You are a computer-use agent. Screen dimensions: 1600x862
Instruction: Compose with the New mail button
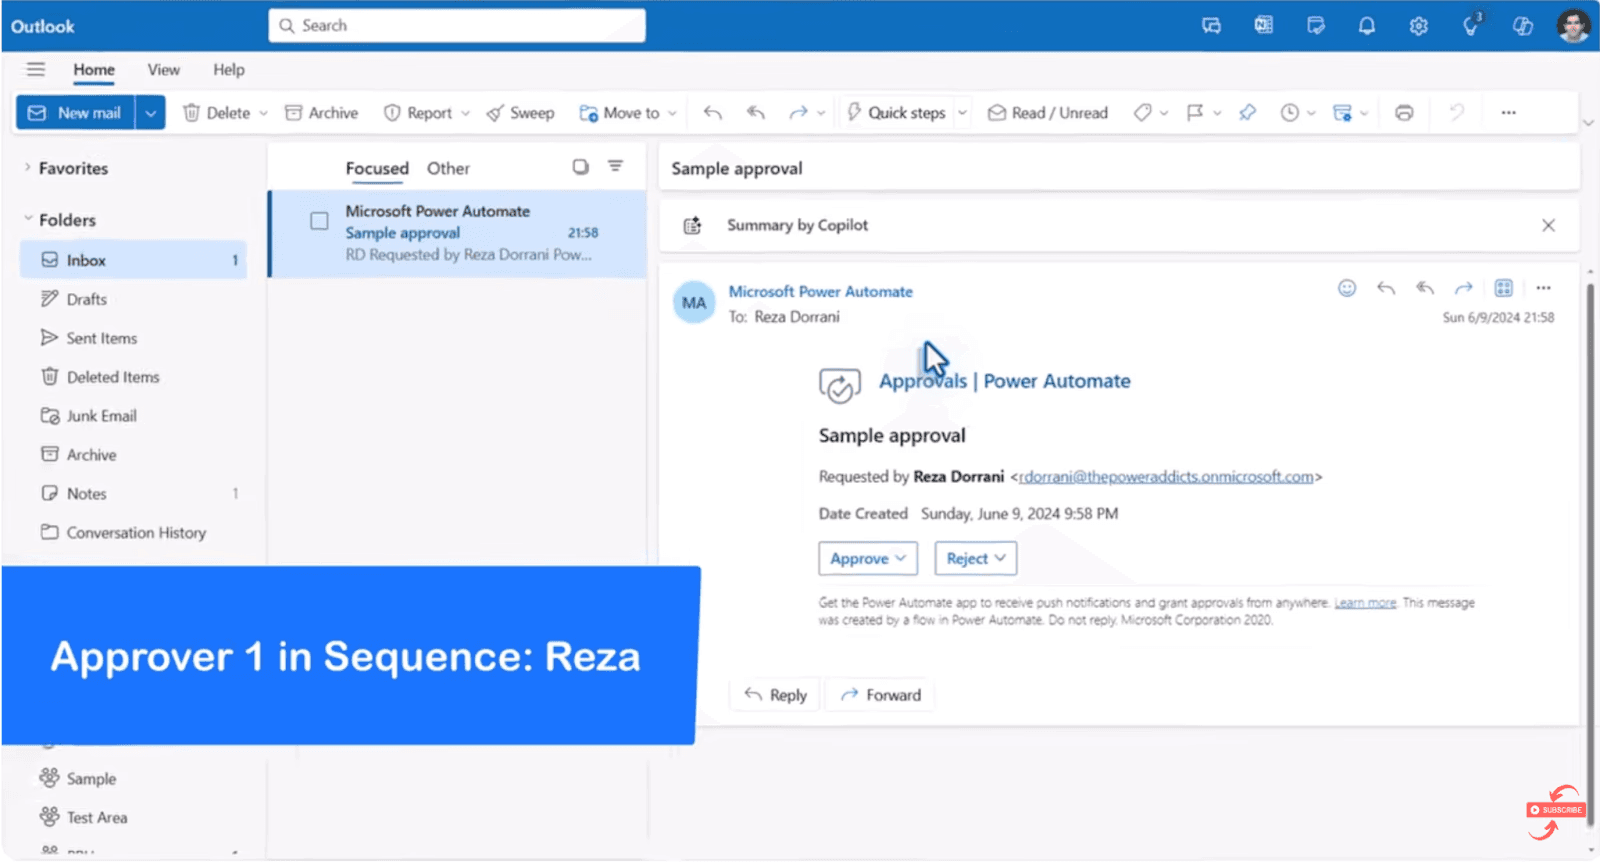[x=76, y=113]
